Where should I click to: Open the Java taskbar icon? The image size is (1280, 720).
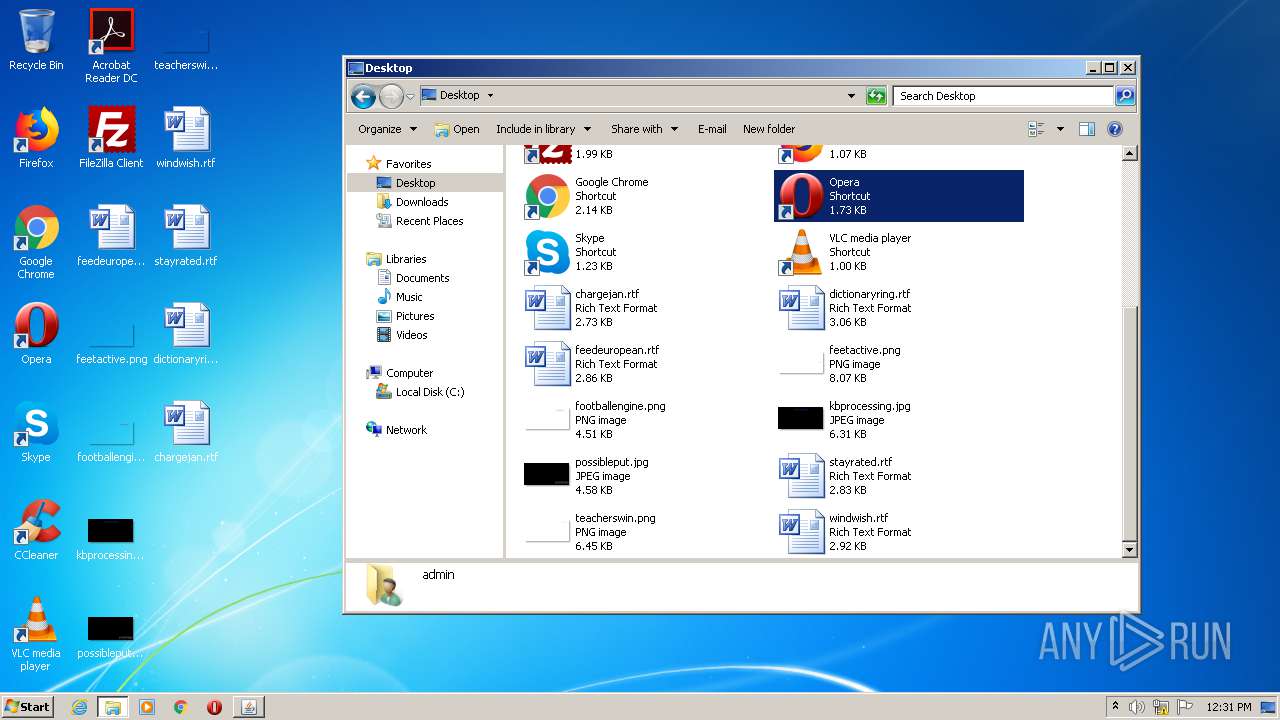point(249,707)
